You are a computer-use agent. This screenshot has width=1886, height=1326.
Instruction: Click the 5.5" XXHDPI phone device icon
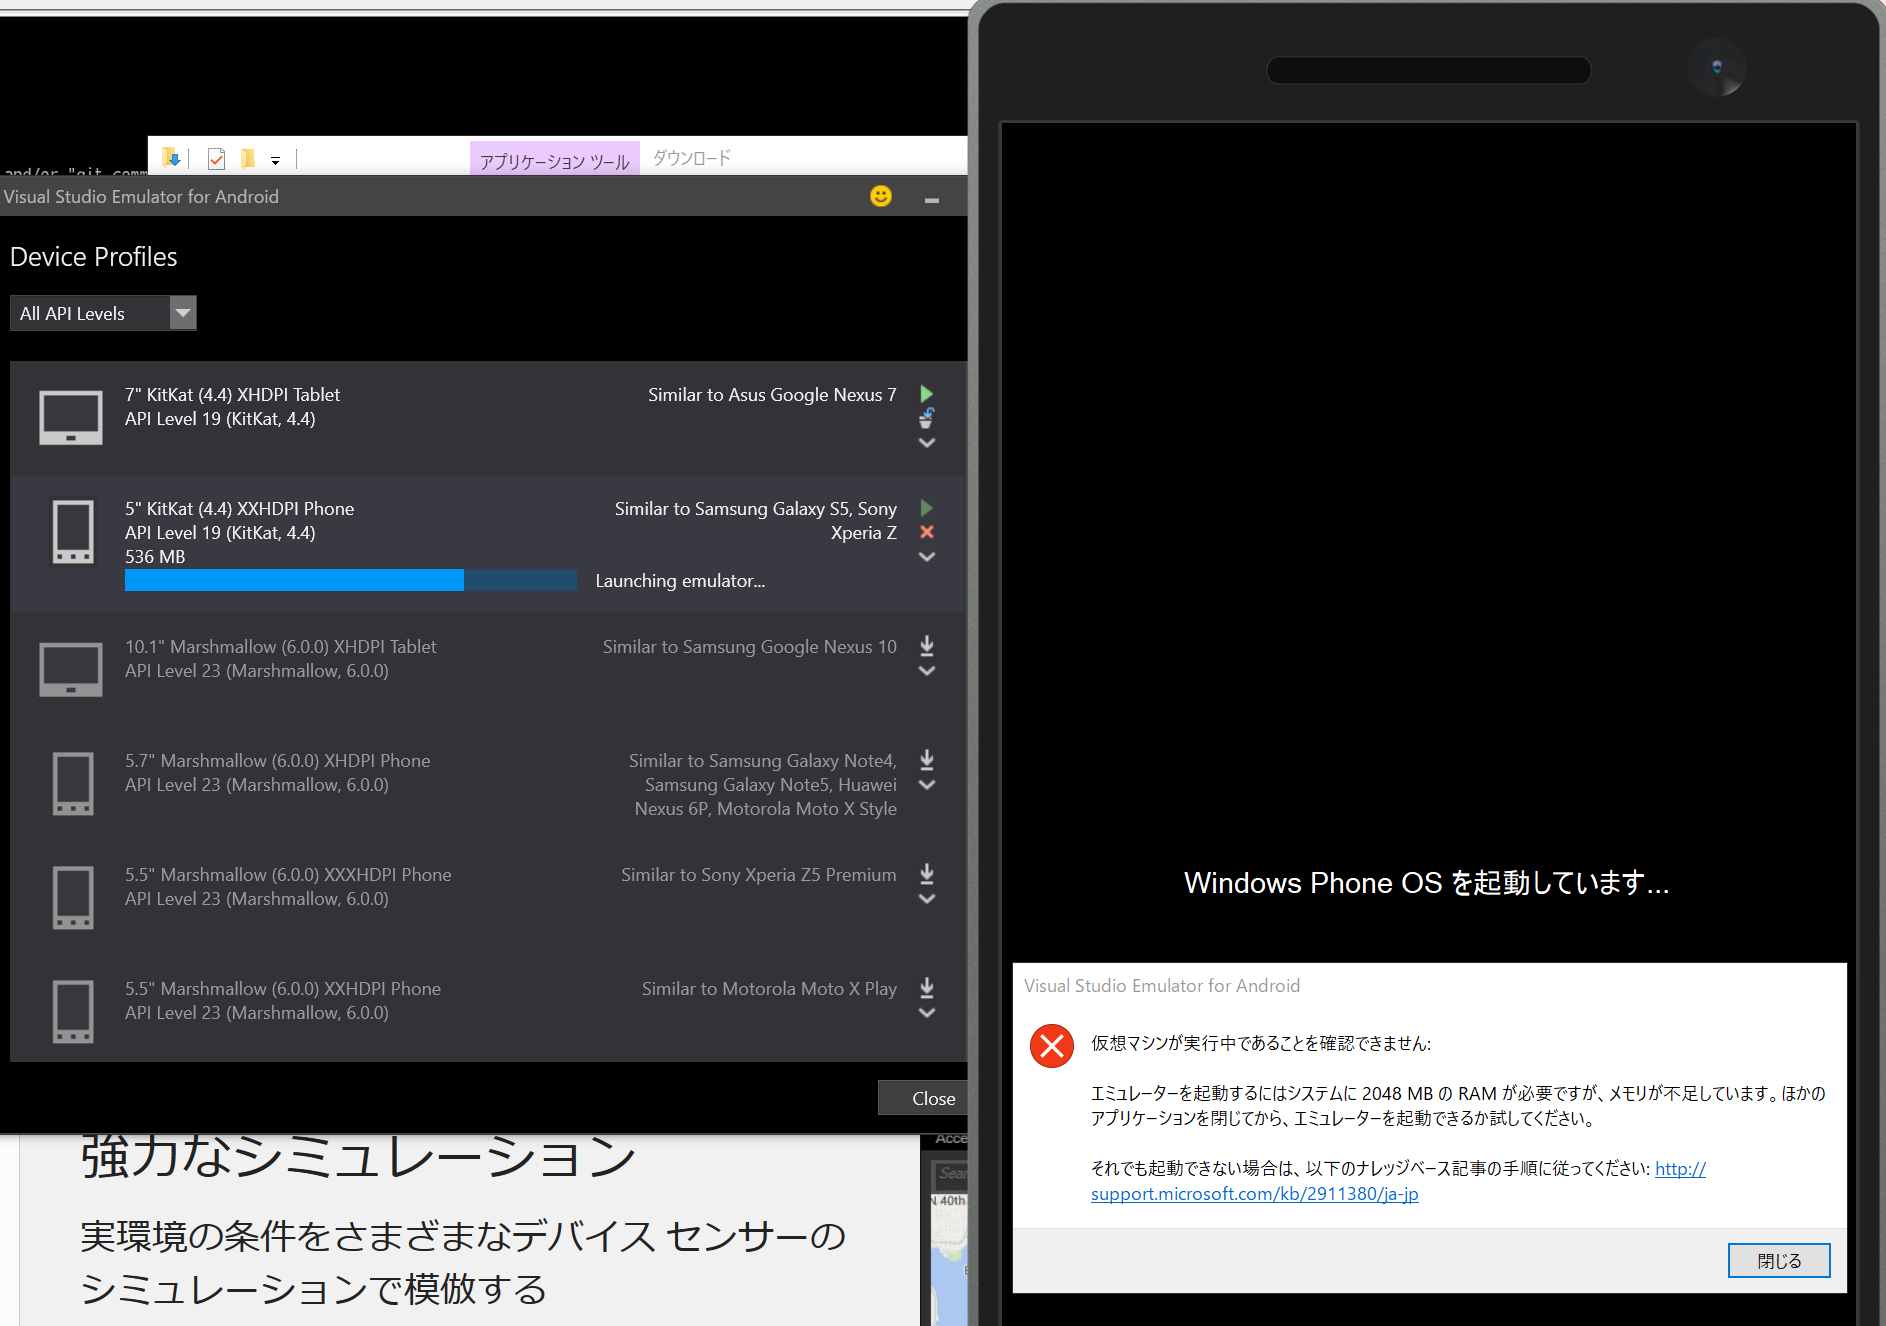pyautogui.click(x=72, y=1011)
